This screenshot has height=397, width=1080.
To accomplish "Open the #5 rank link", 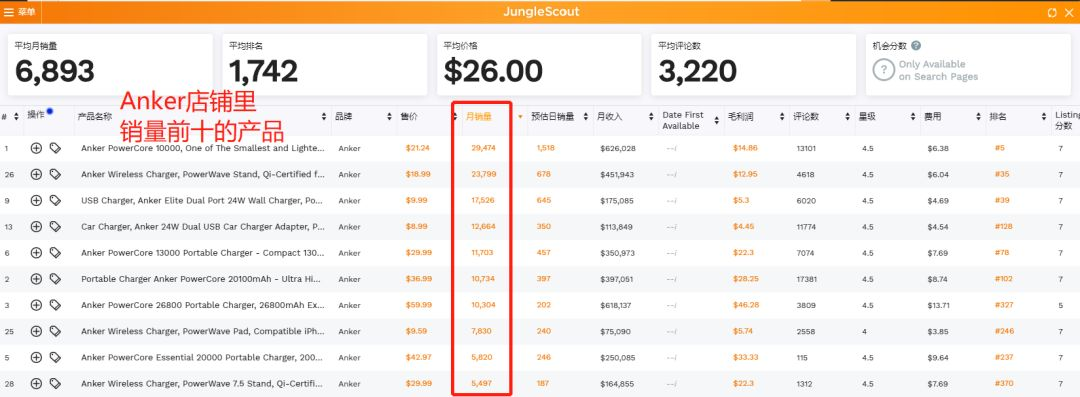I will tap(999, 148).
